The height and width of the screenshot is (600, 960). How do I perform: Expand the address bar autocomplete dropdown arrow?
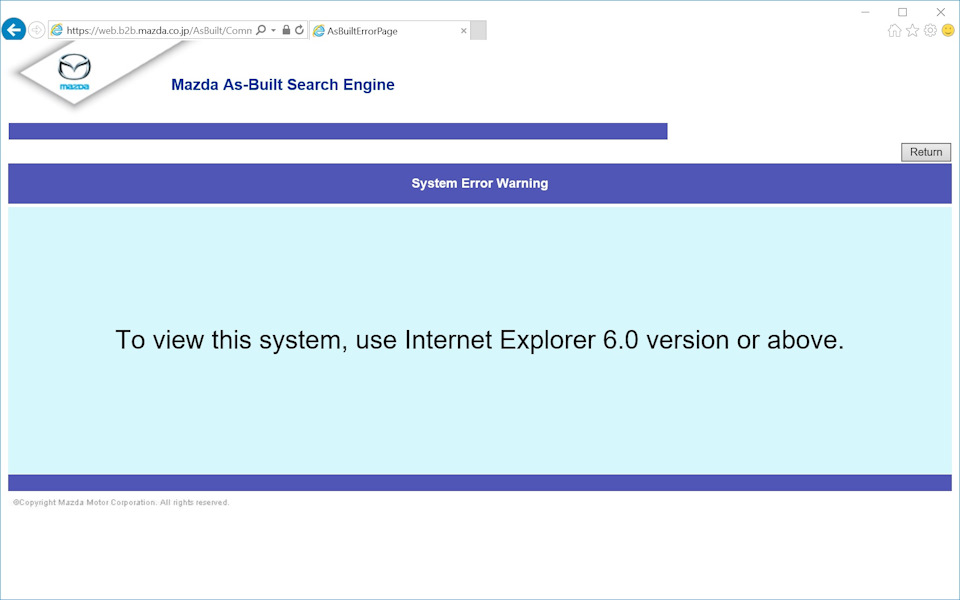(x=273, y=30)
